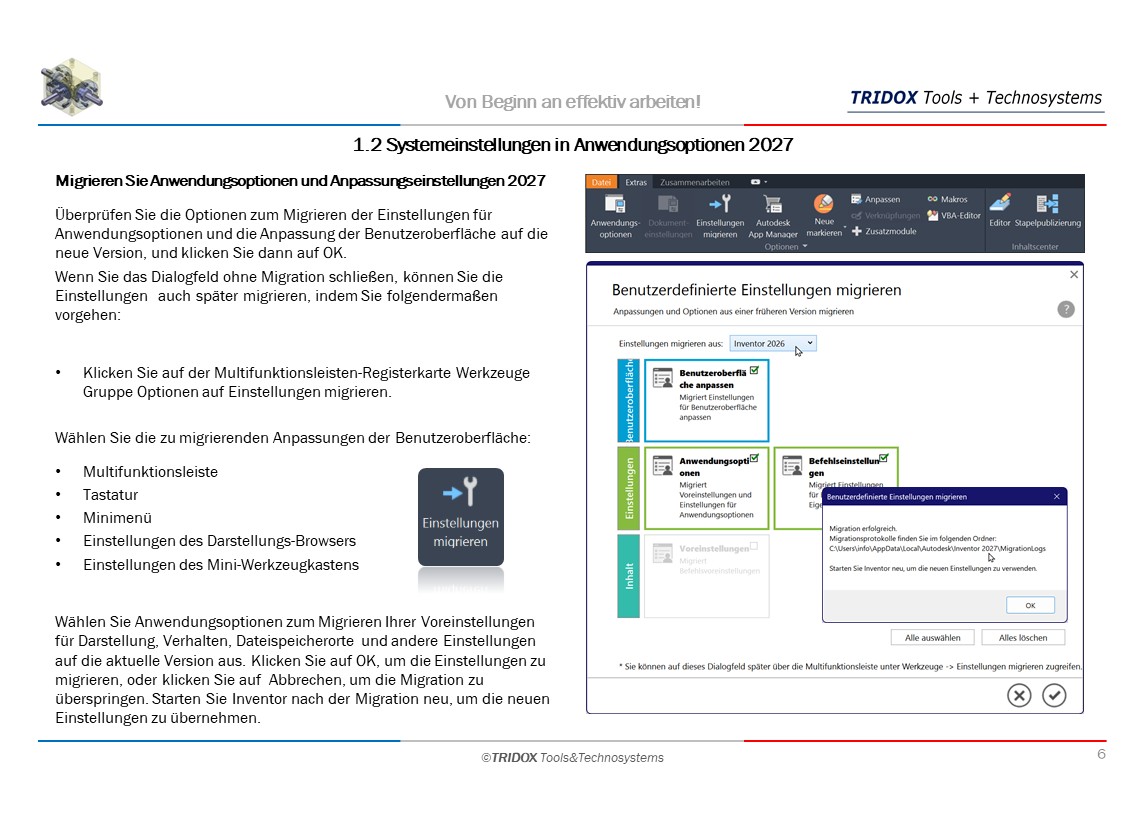The height and width of the screenshot is (816, 1145).
Task: Toggle the Anwendungsoptionen migration checkbox
Action: pos(754,458)
